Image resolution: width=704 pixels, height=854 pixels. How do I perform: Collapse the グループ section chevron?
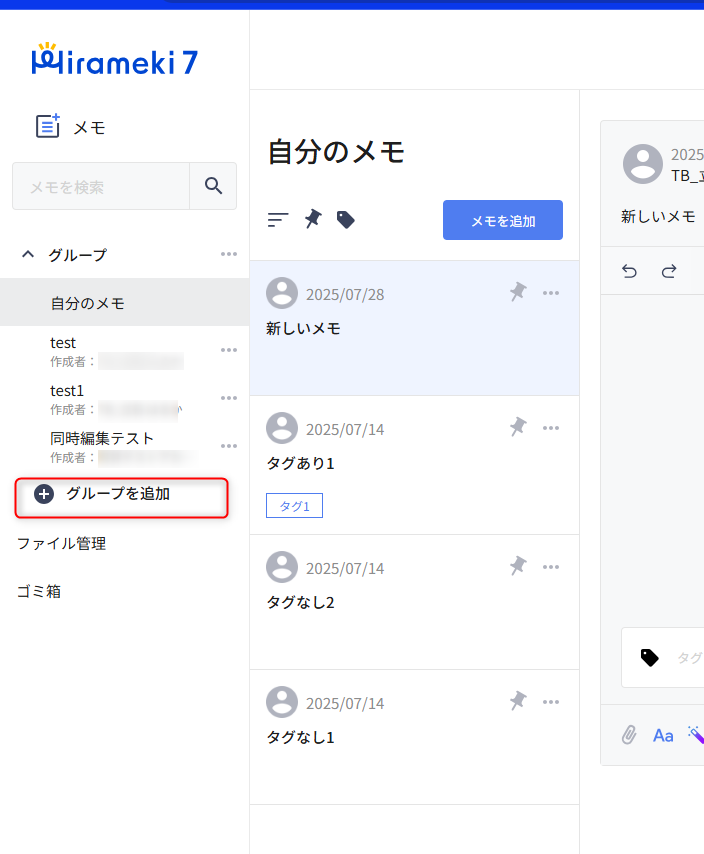click(28, 255)
